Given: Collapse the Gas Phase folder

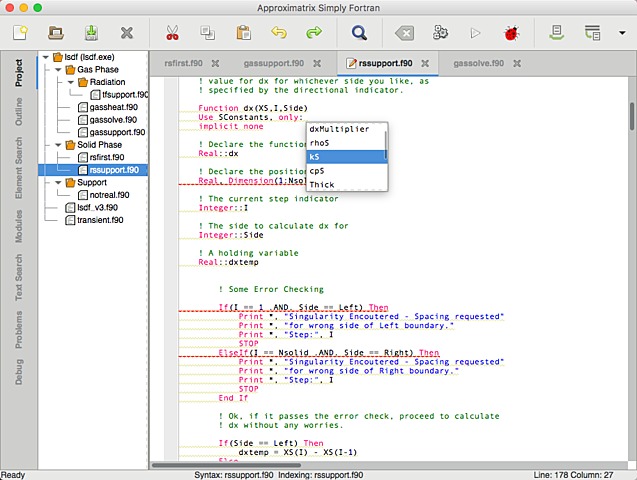Looking at the screenshot, I should 58,70.
